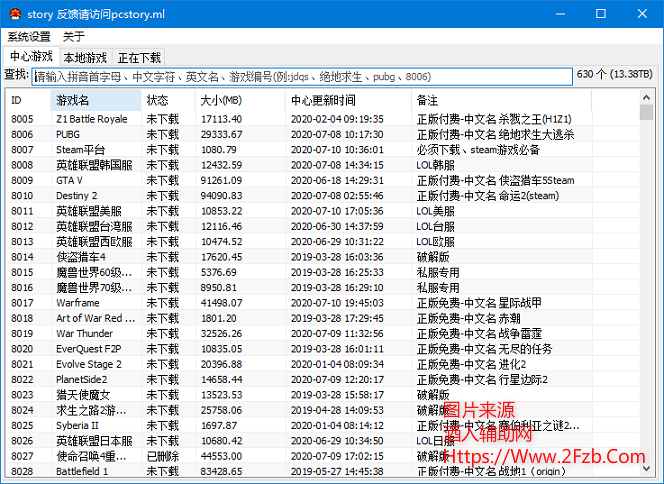Click note 必须下载、steam游戏必备

(x=478, y=149)
